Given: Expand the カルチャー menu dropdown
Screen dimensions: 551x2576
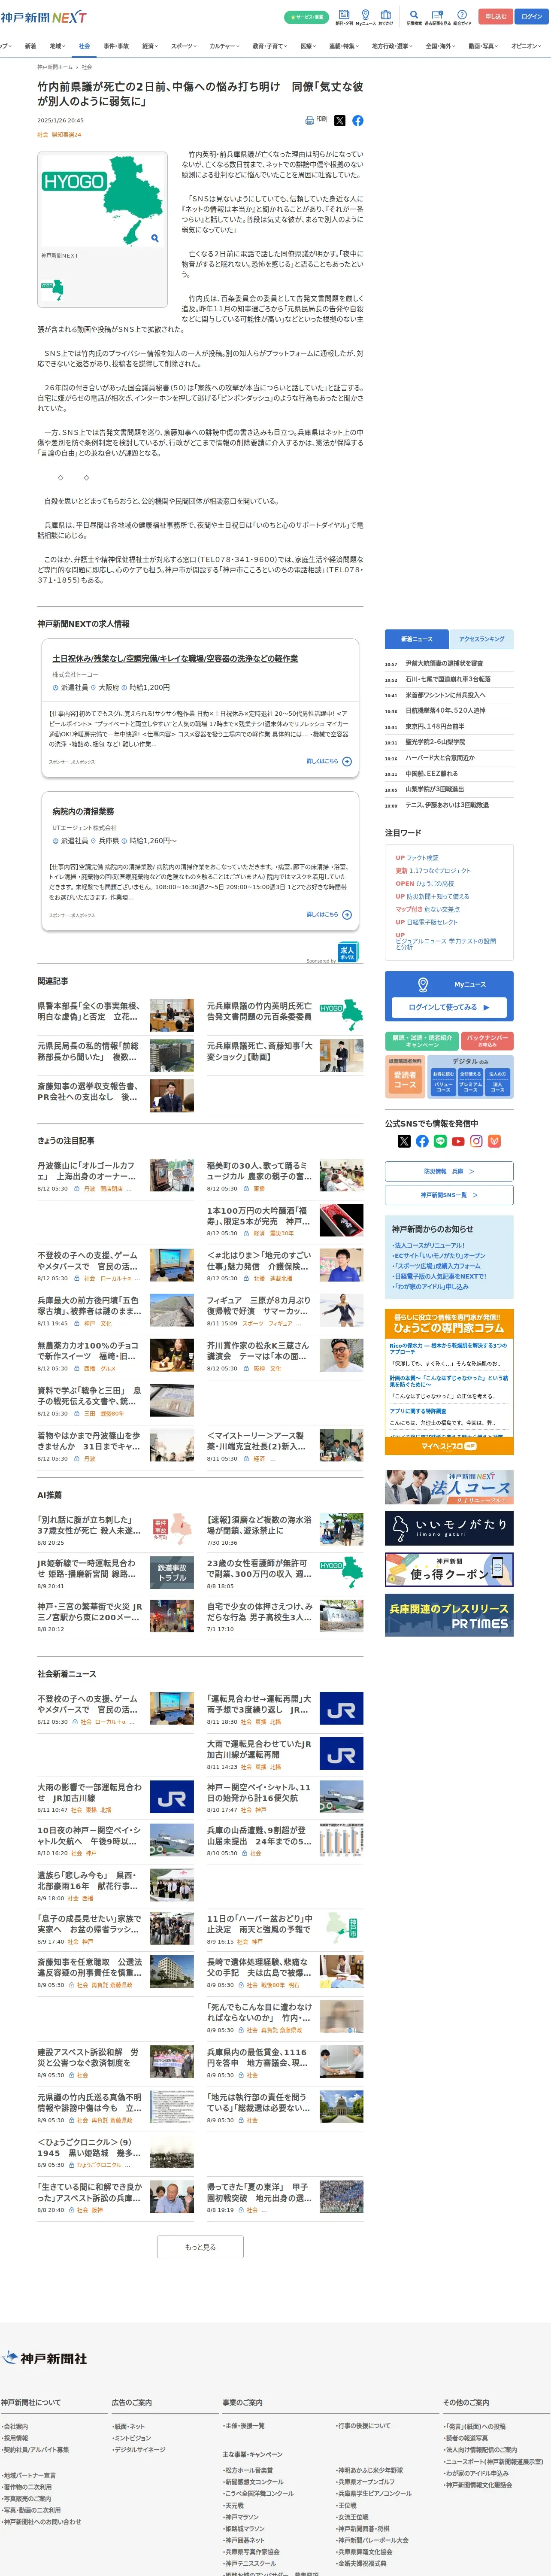Looking at the screenshot, I should (x=225, y=46).
